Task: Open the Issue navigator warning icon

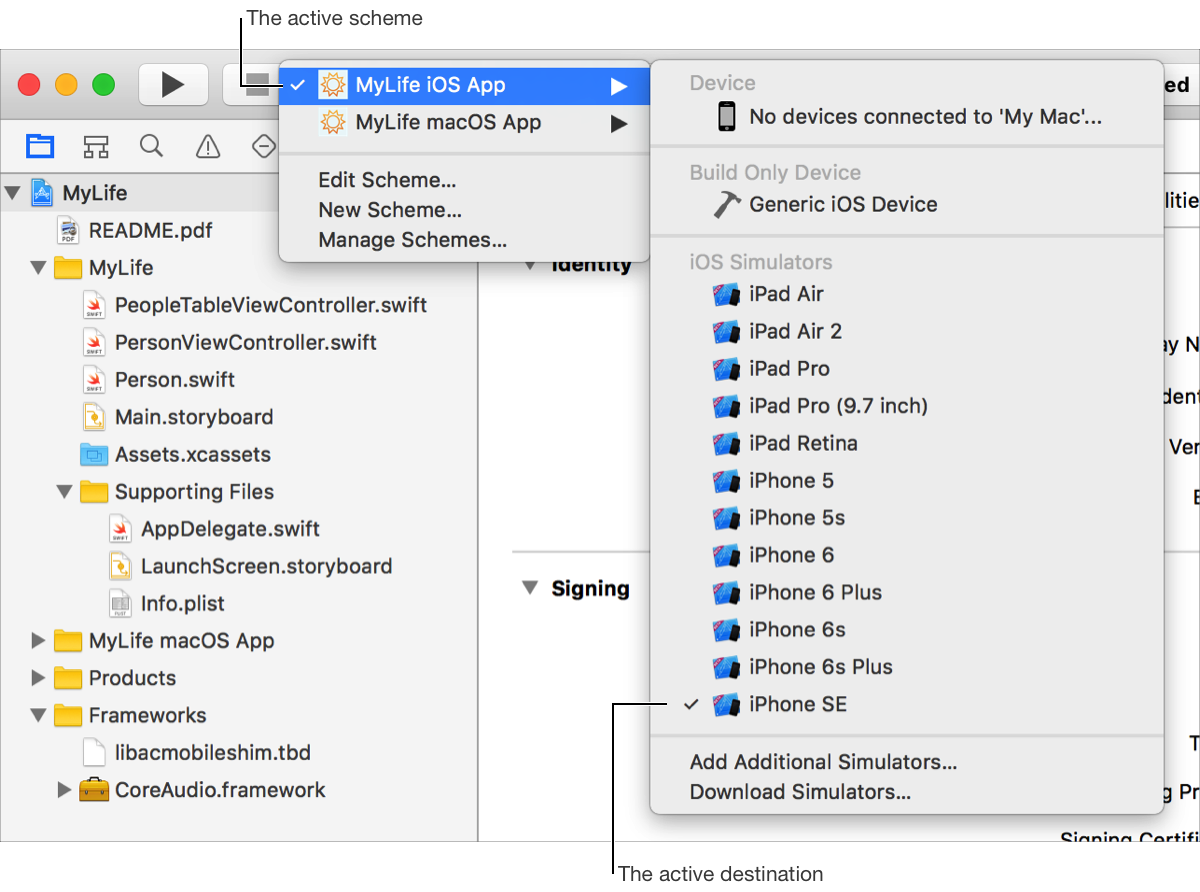Action: [208, 147]
